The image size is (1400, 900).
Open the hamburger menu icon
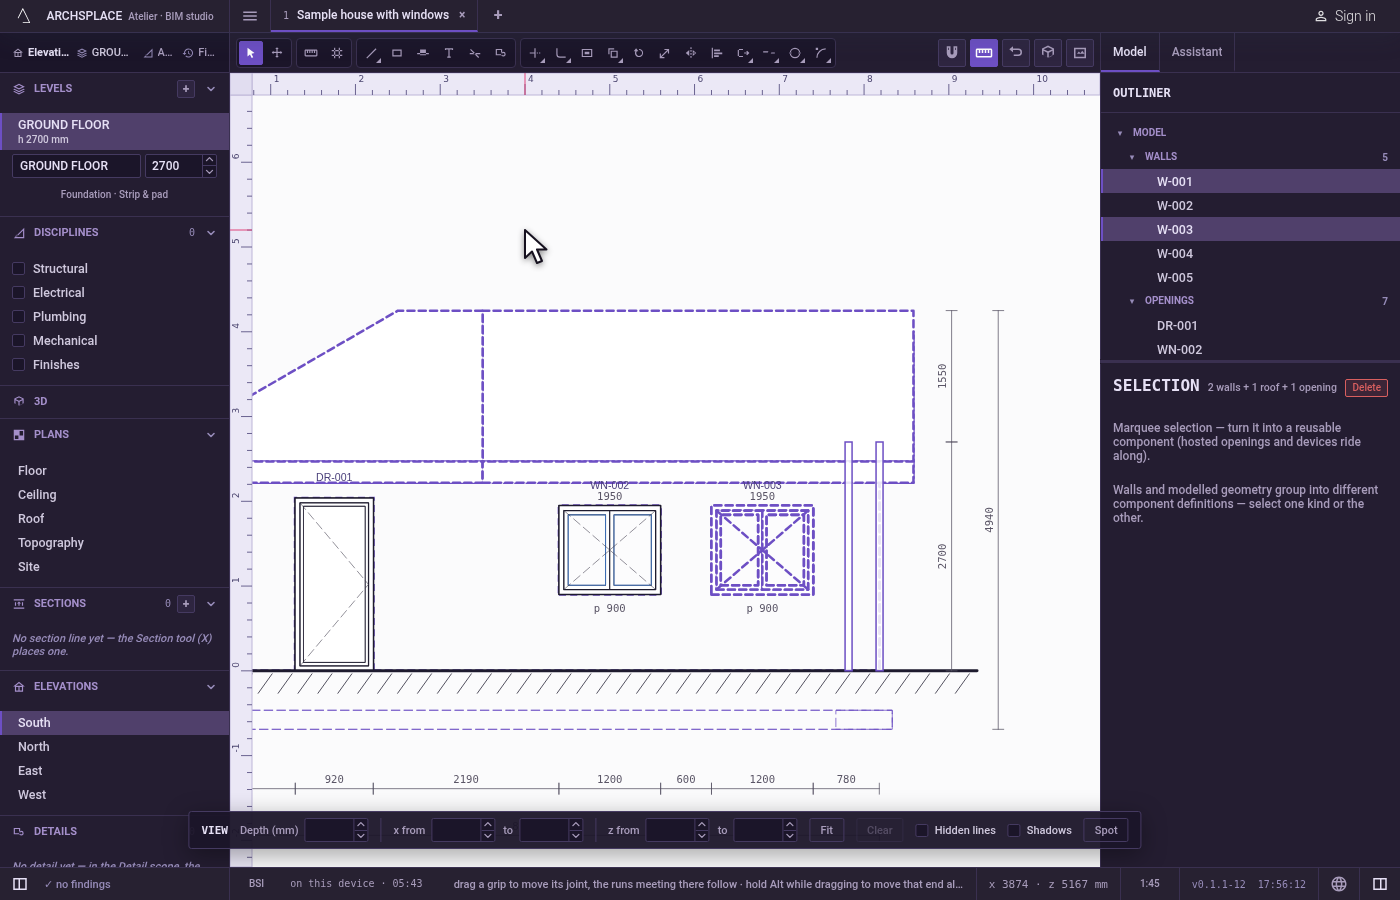click(x=250, y=16)
